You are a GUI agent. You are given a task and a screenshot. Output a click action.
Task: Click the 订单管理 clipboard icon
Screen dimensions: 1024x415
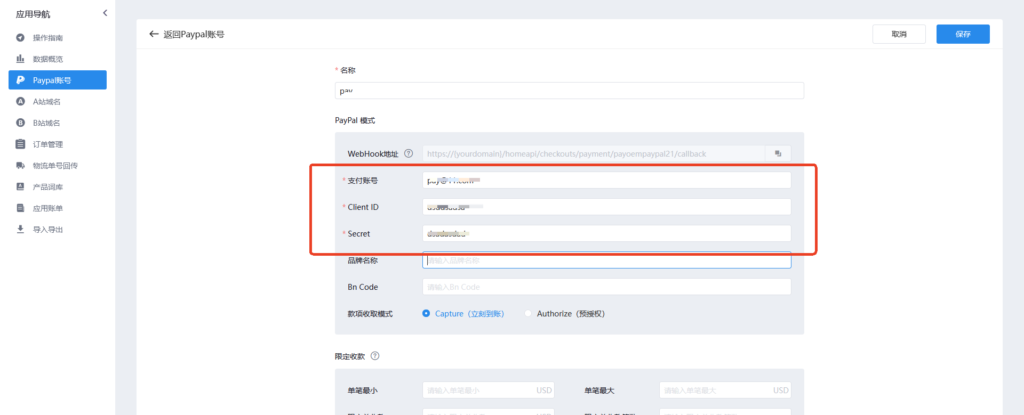coord(20,144)
